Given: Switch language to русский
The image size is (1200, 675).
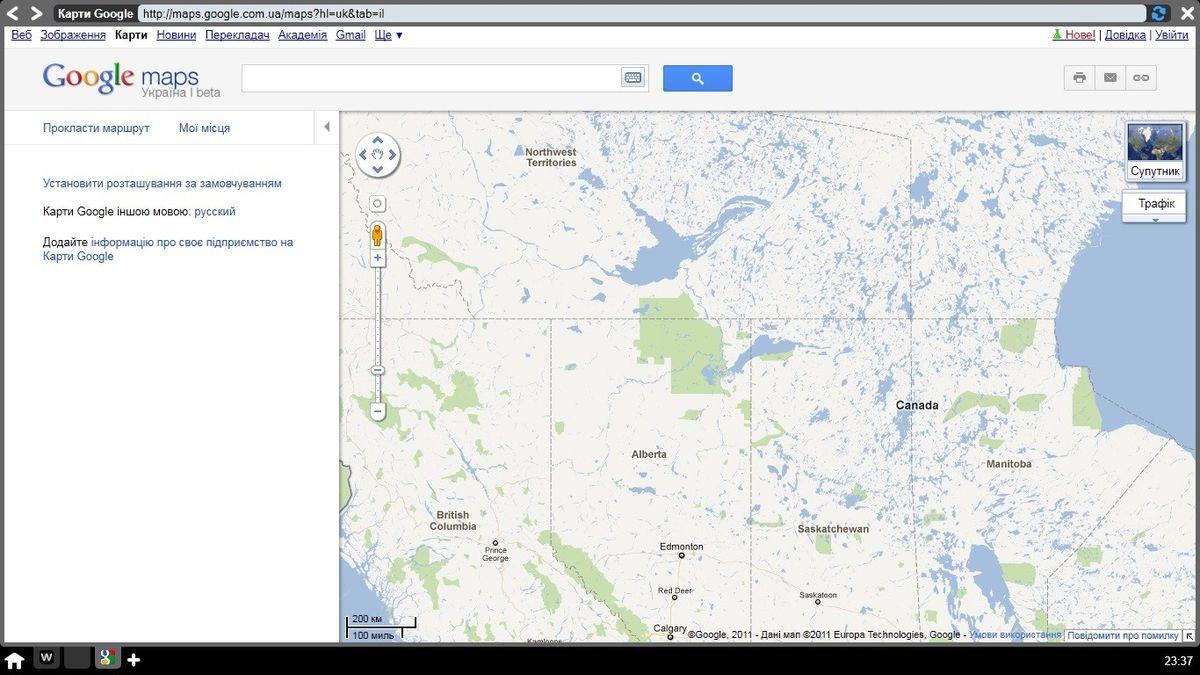Looking at the screenshot, I should tap(215, 212).
